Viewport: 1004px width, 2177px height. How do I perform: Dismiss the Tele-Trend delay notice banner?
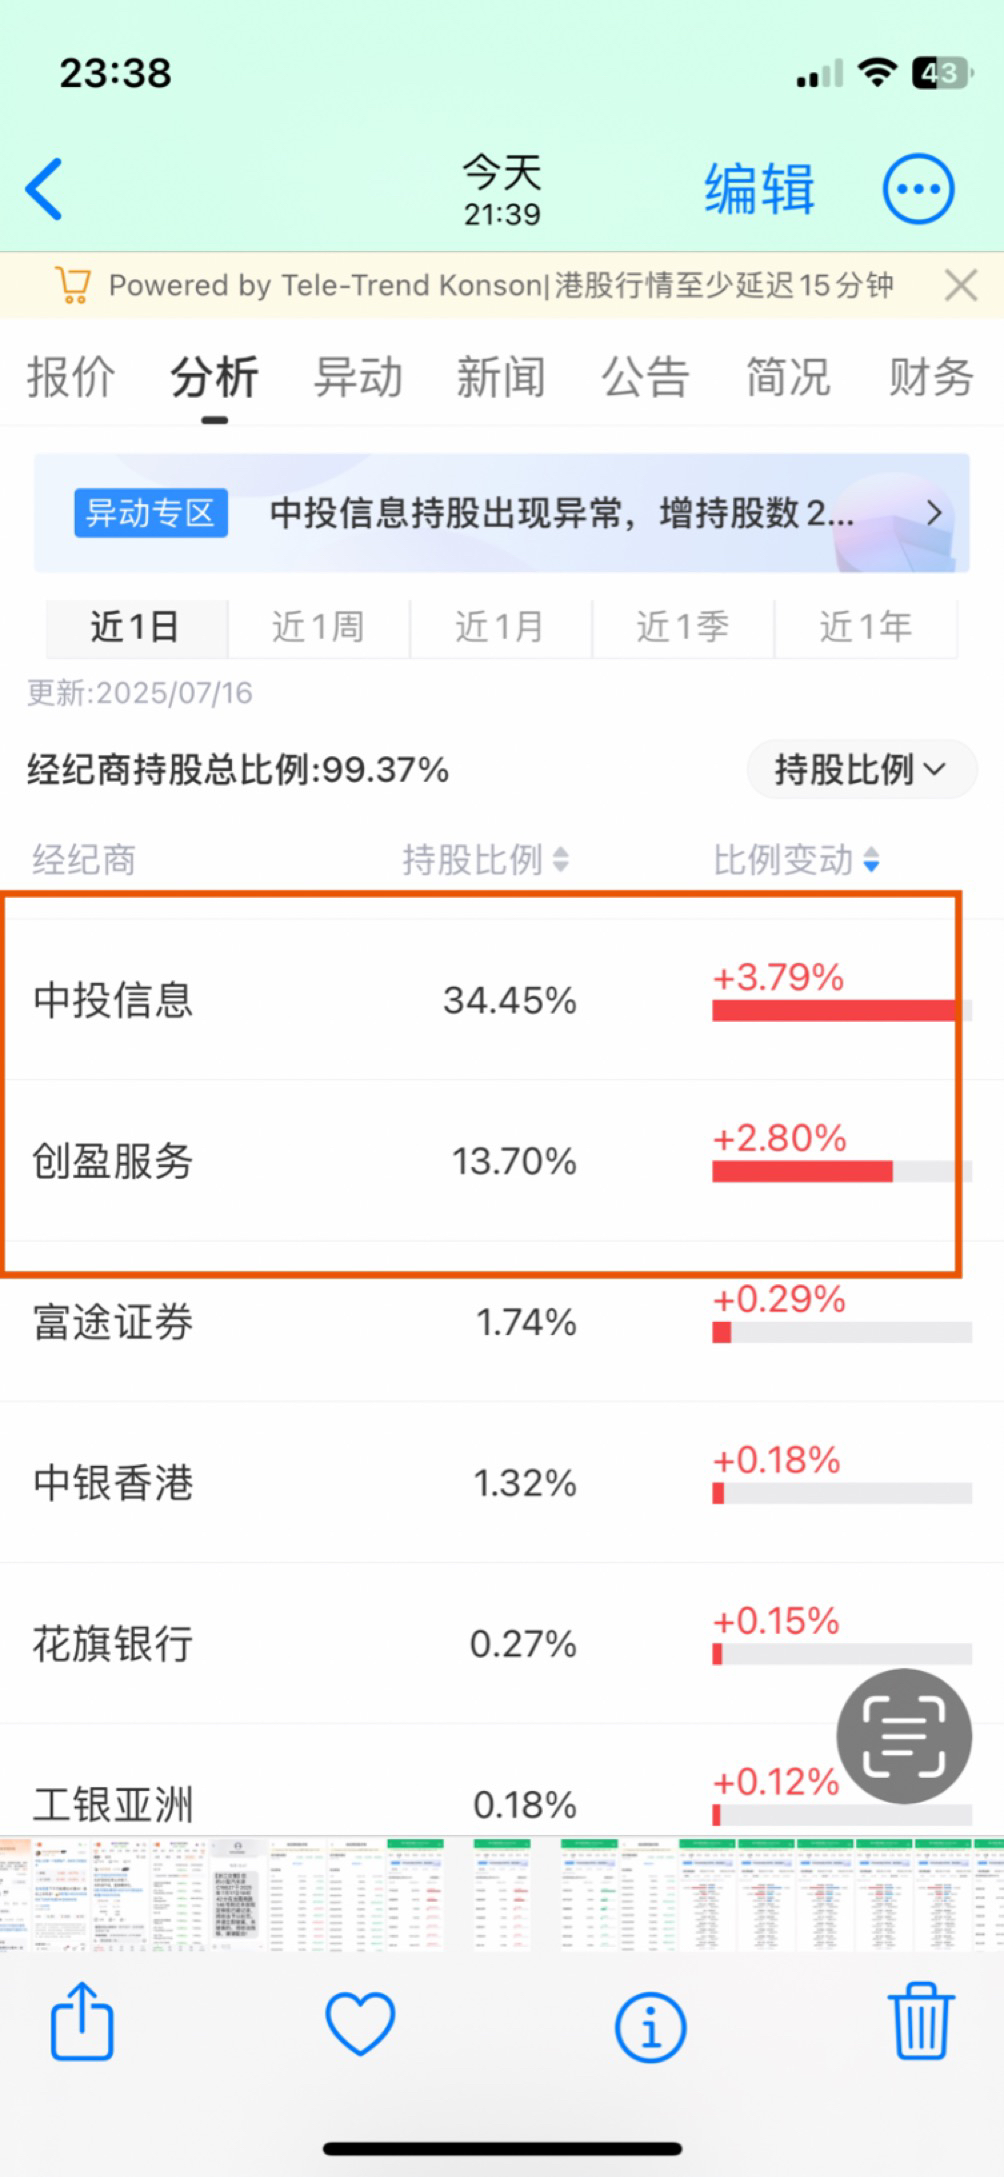(x=961, y=286)
